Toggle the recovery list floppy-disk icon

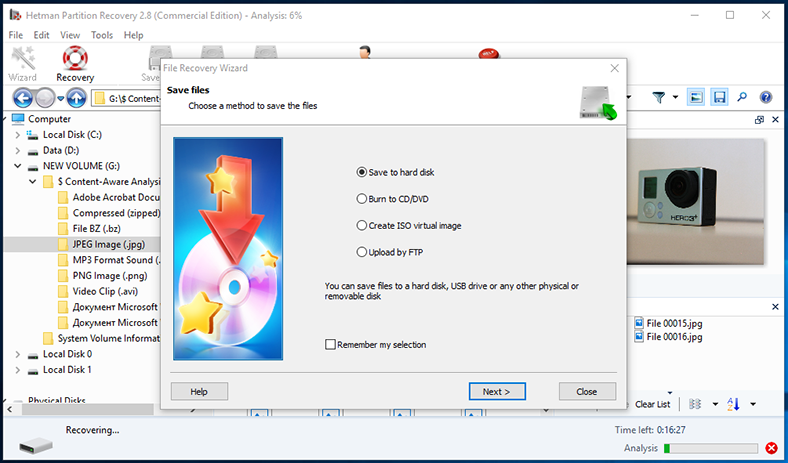click(719, 97)
